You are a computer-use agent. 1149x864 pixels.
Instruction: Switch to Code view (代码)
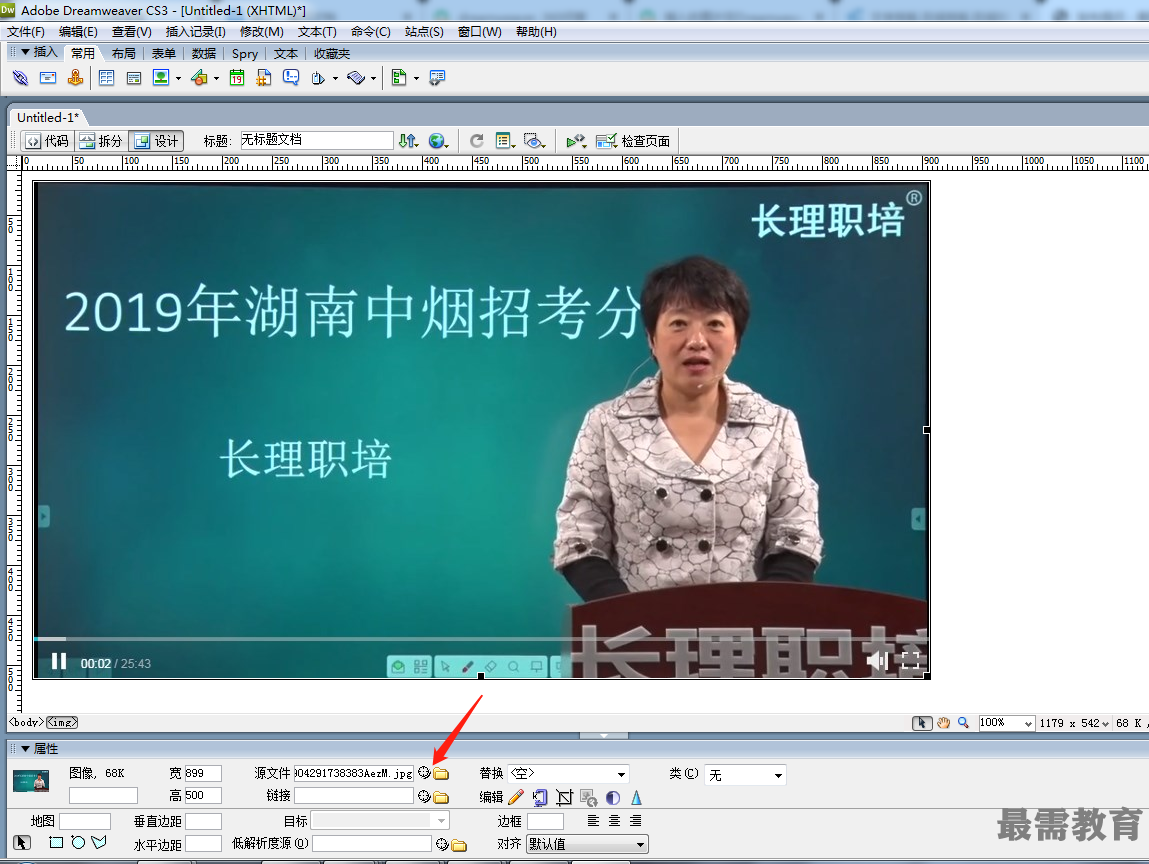point(48,141)
